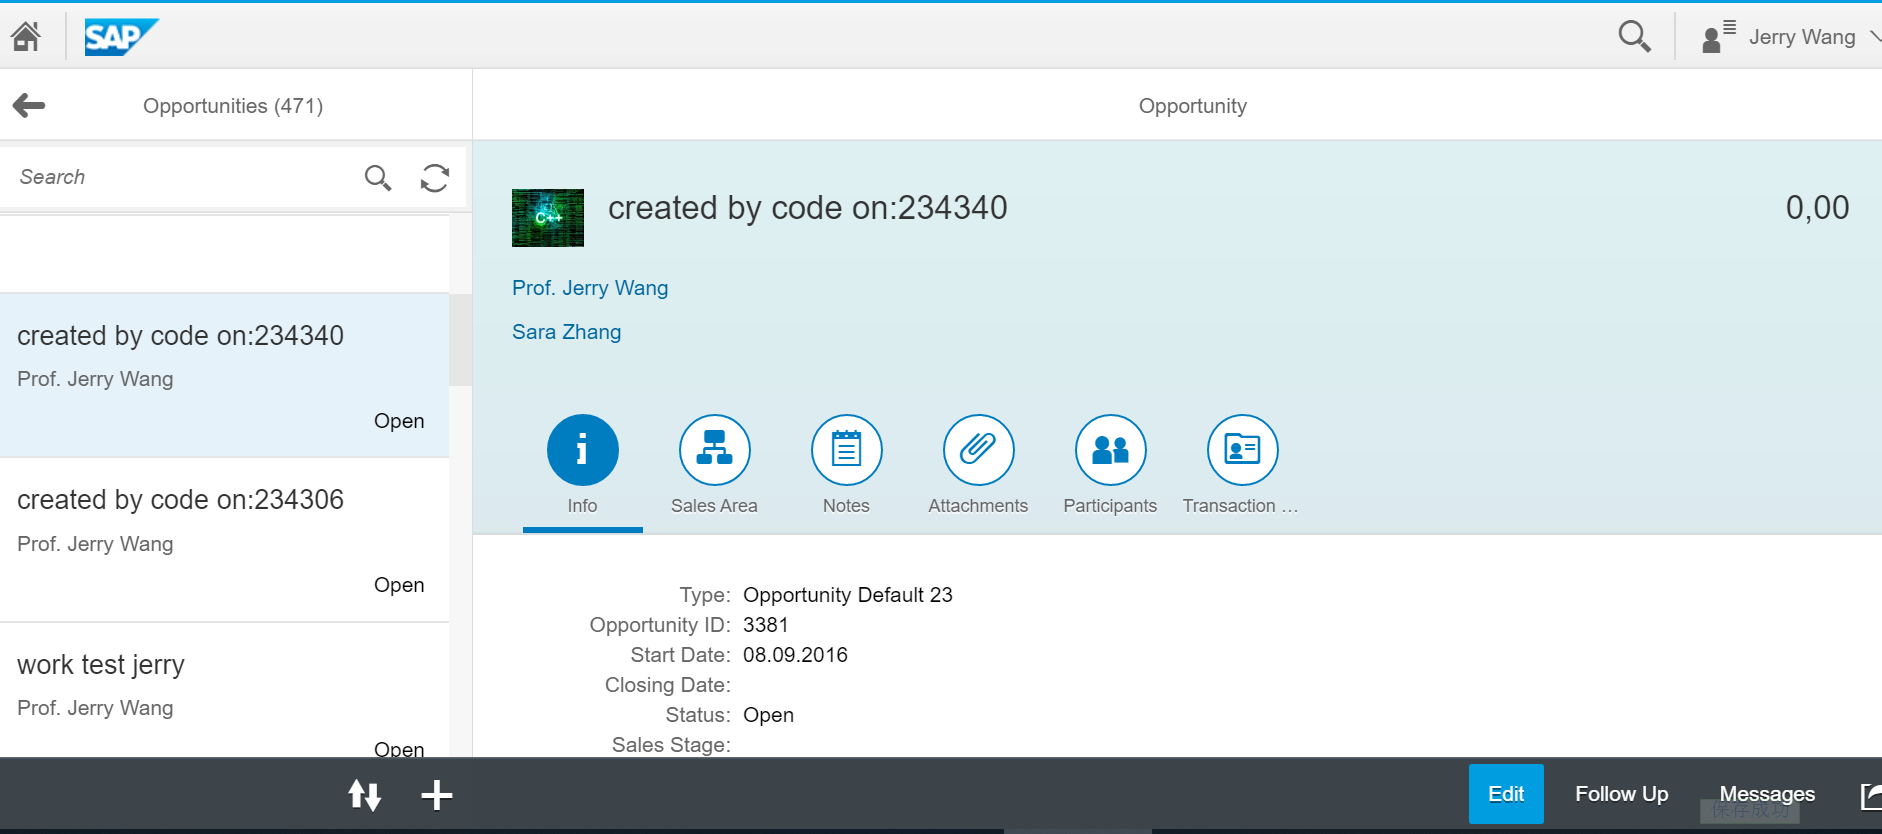The width and height of the screenshot is (1882, 834).
Task: Click the detail header title created by code on:234340
Action: [808, 208]
